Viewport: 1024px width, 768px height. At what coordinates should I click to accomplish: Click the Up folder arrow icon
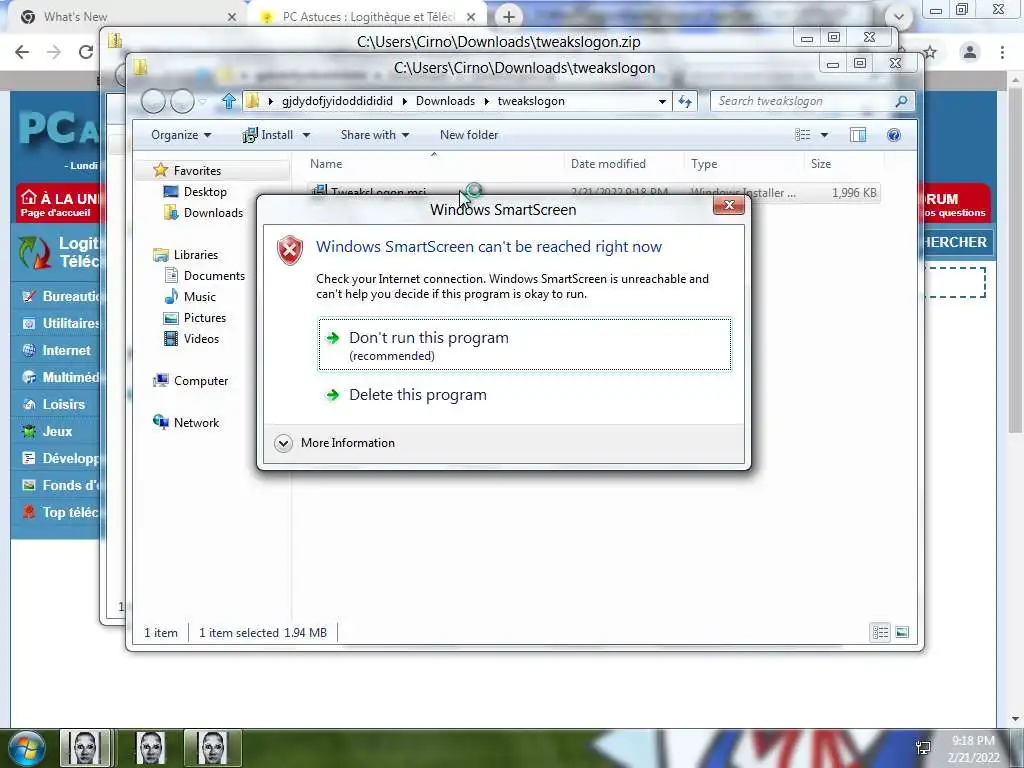(x=229, y=101)
